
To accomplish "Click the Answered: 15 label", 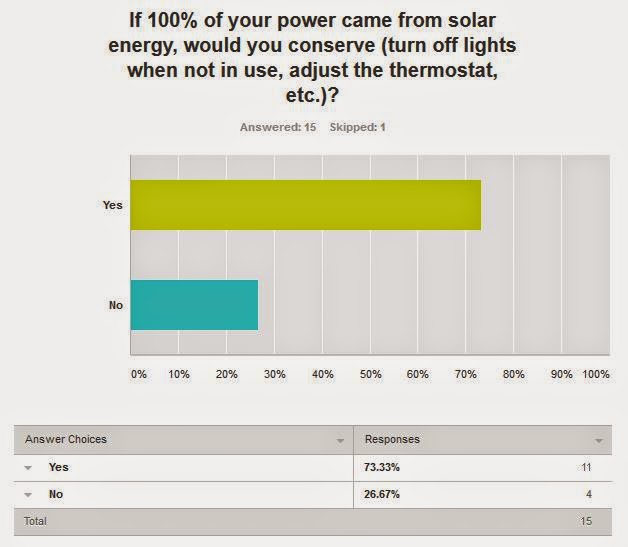I will point(278,127).
